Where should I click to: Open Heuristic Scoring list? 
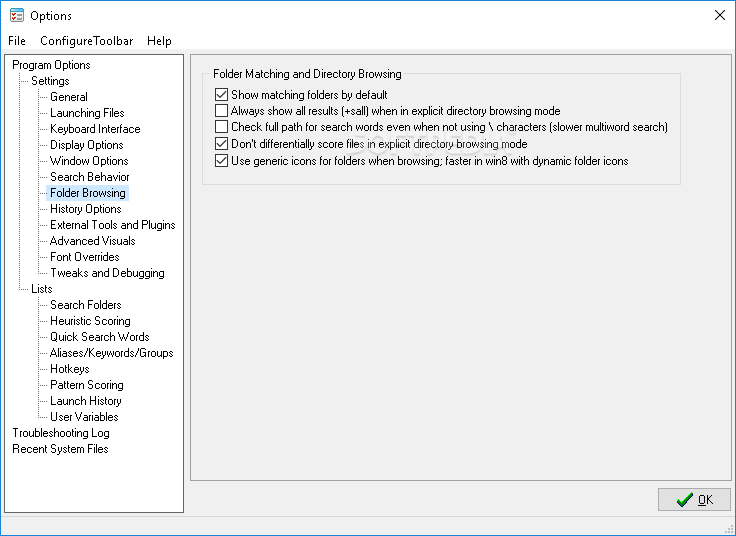pos(91,321)
